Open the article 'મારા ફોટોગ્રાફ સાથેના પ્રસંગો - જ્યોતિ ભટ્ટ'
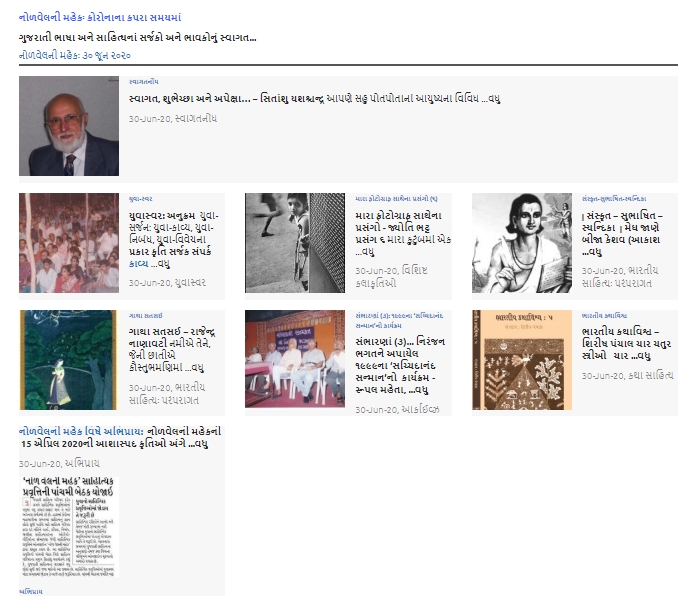 (403, 233)
